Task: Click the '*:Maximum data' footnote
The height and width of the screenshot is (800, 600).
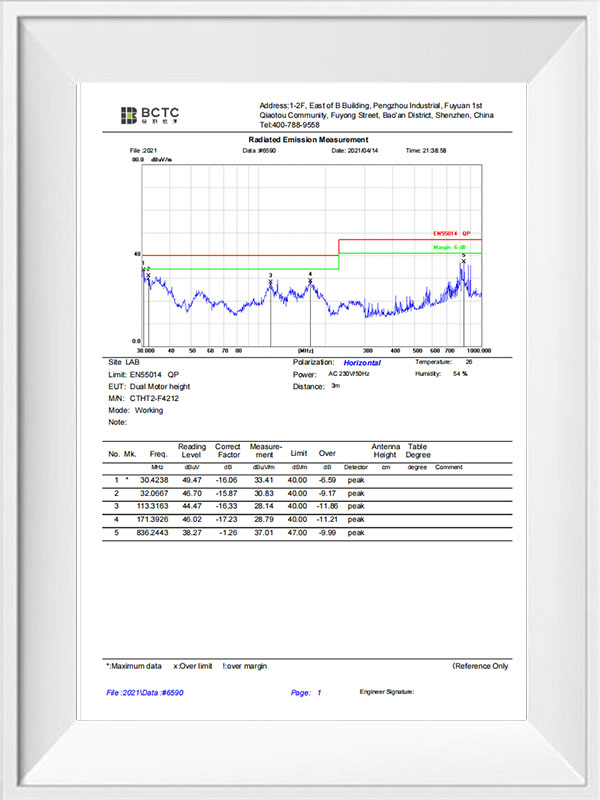Action: [134, 666]
